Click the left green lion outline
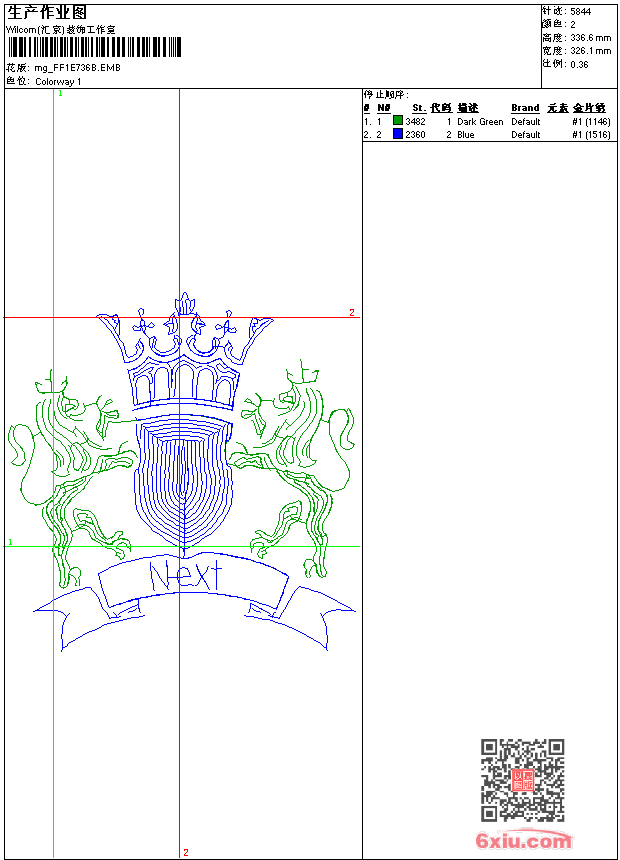 (x=71, y=477)
